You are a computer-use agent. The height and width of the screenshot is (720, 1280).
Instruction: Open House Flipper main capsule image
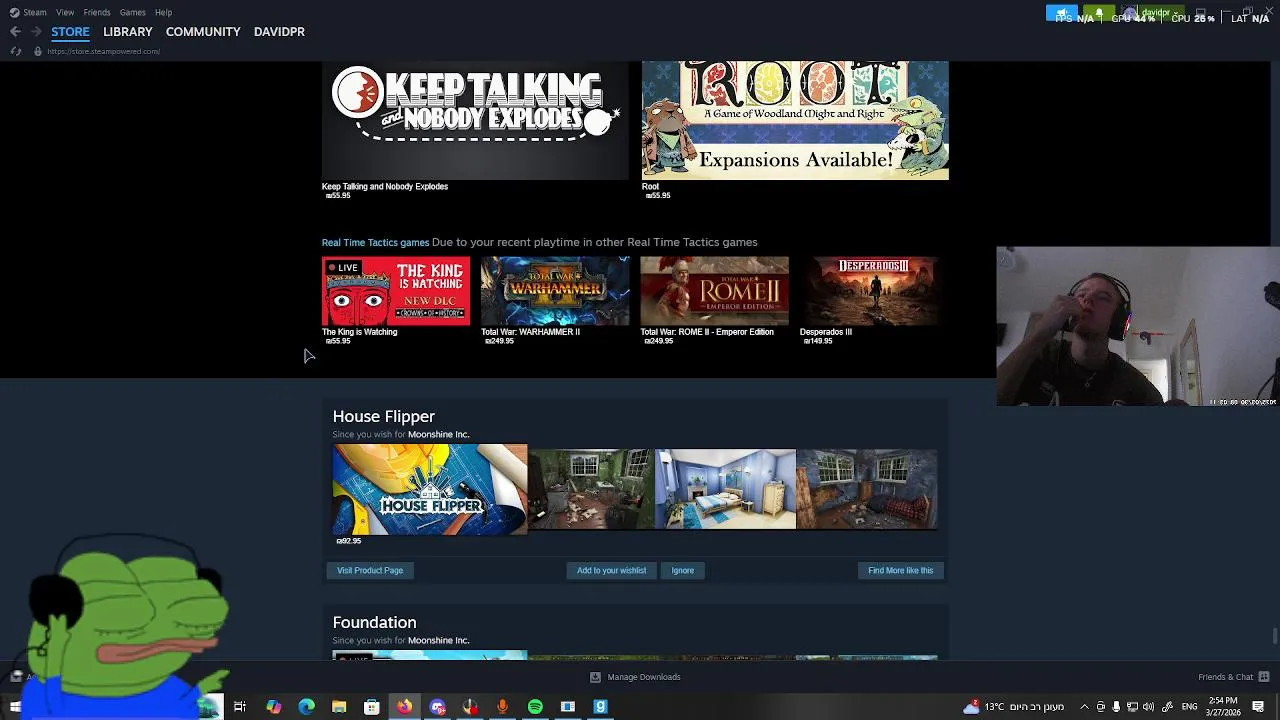click(x=430, y=490)
